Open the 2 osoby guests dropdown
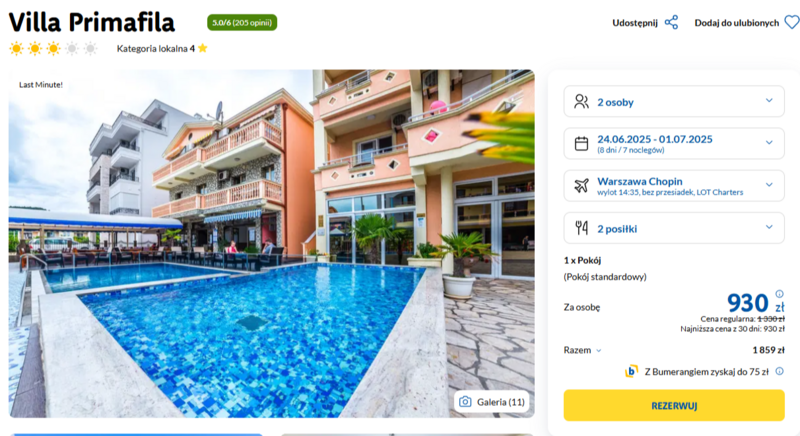 (x=674, y=101)
